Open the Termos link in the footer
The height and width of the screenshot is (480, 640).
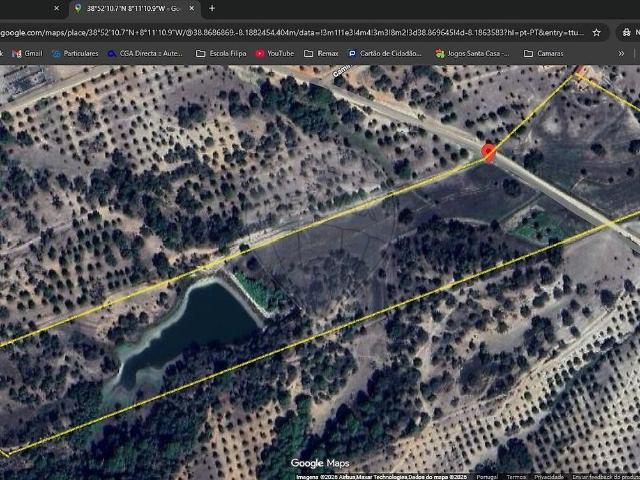516,477
